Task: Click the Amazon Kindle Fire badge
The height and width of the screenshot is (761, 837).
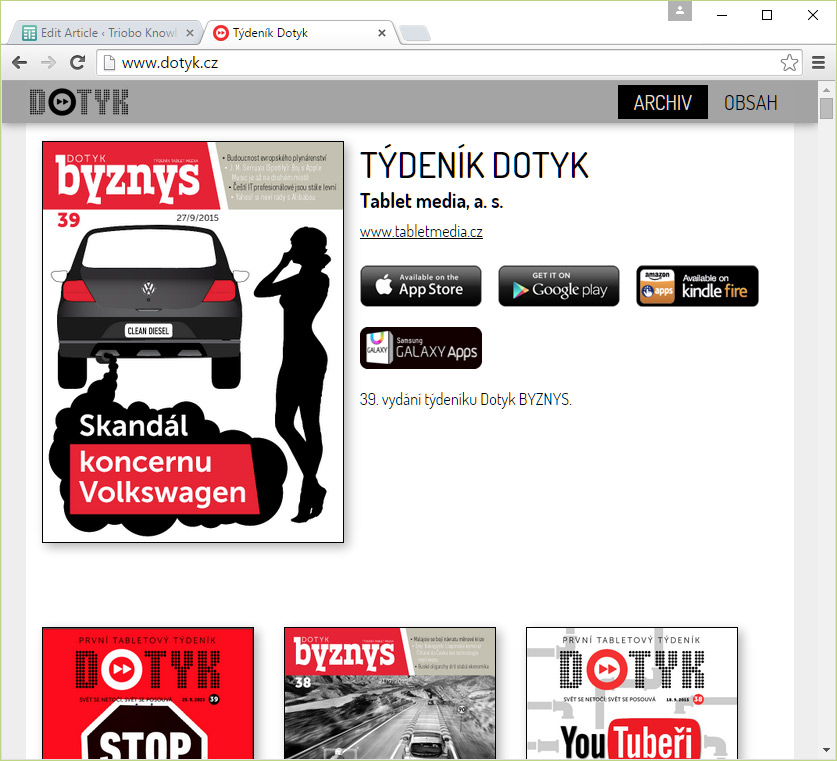Action: pyautogui.click(x=697, y=286)
